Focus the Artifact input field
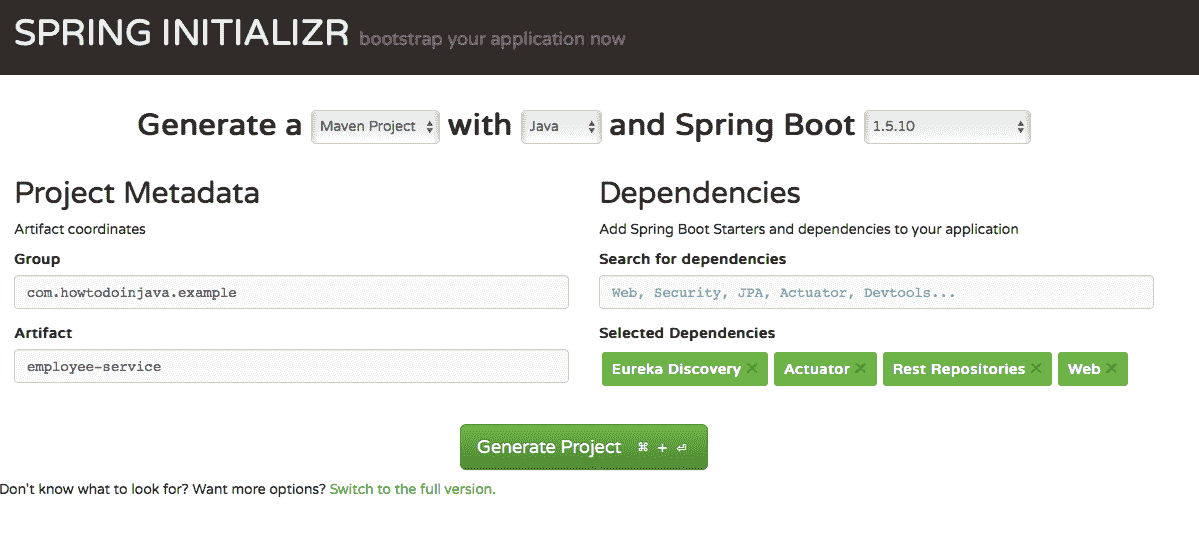 291,366
